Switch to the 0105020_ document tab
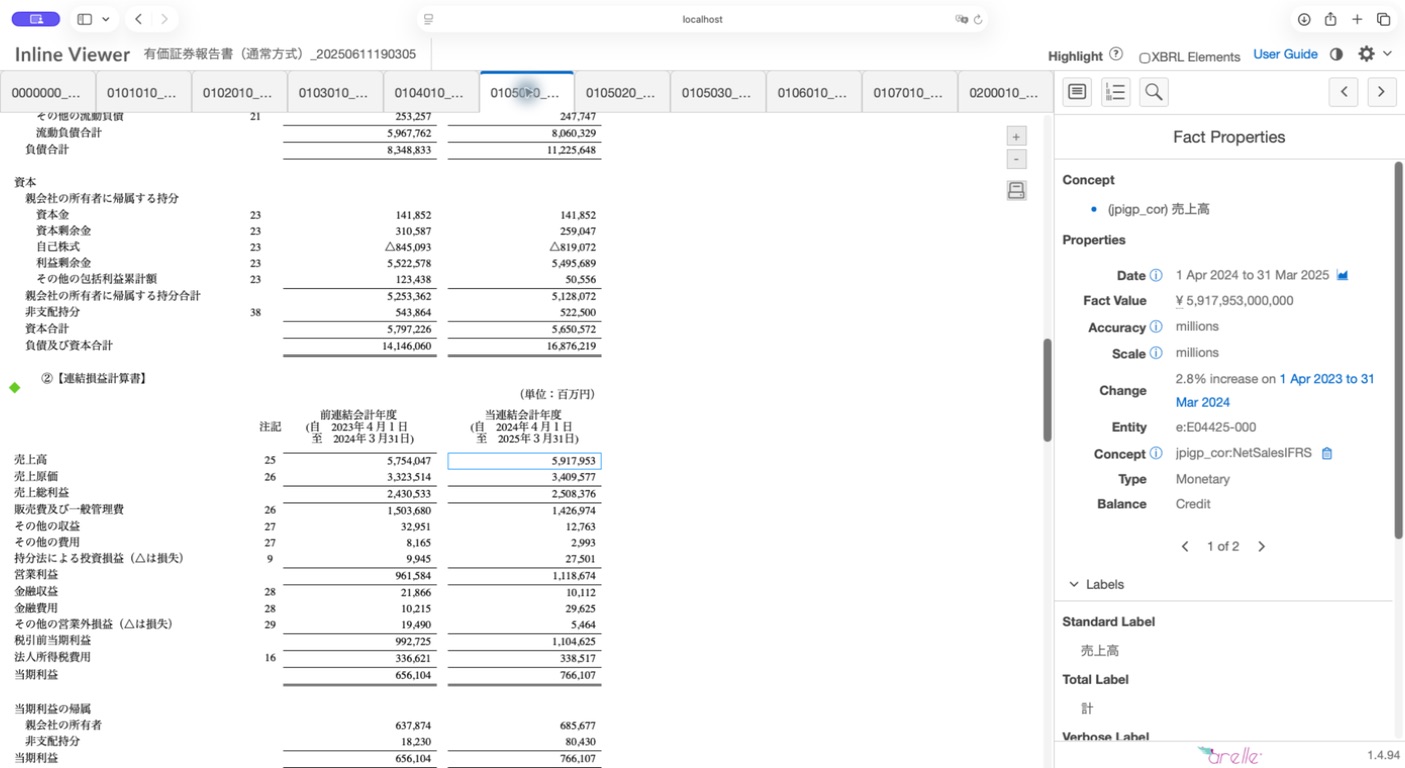1405x768 pixels. [x=622, y=92]
